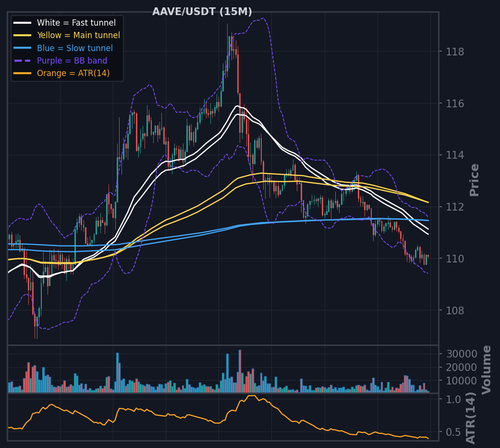Click the 'Price' axis title

[474, 180]
